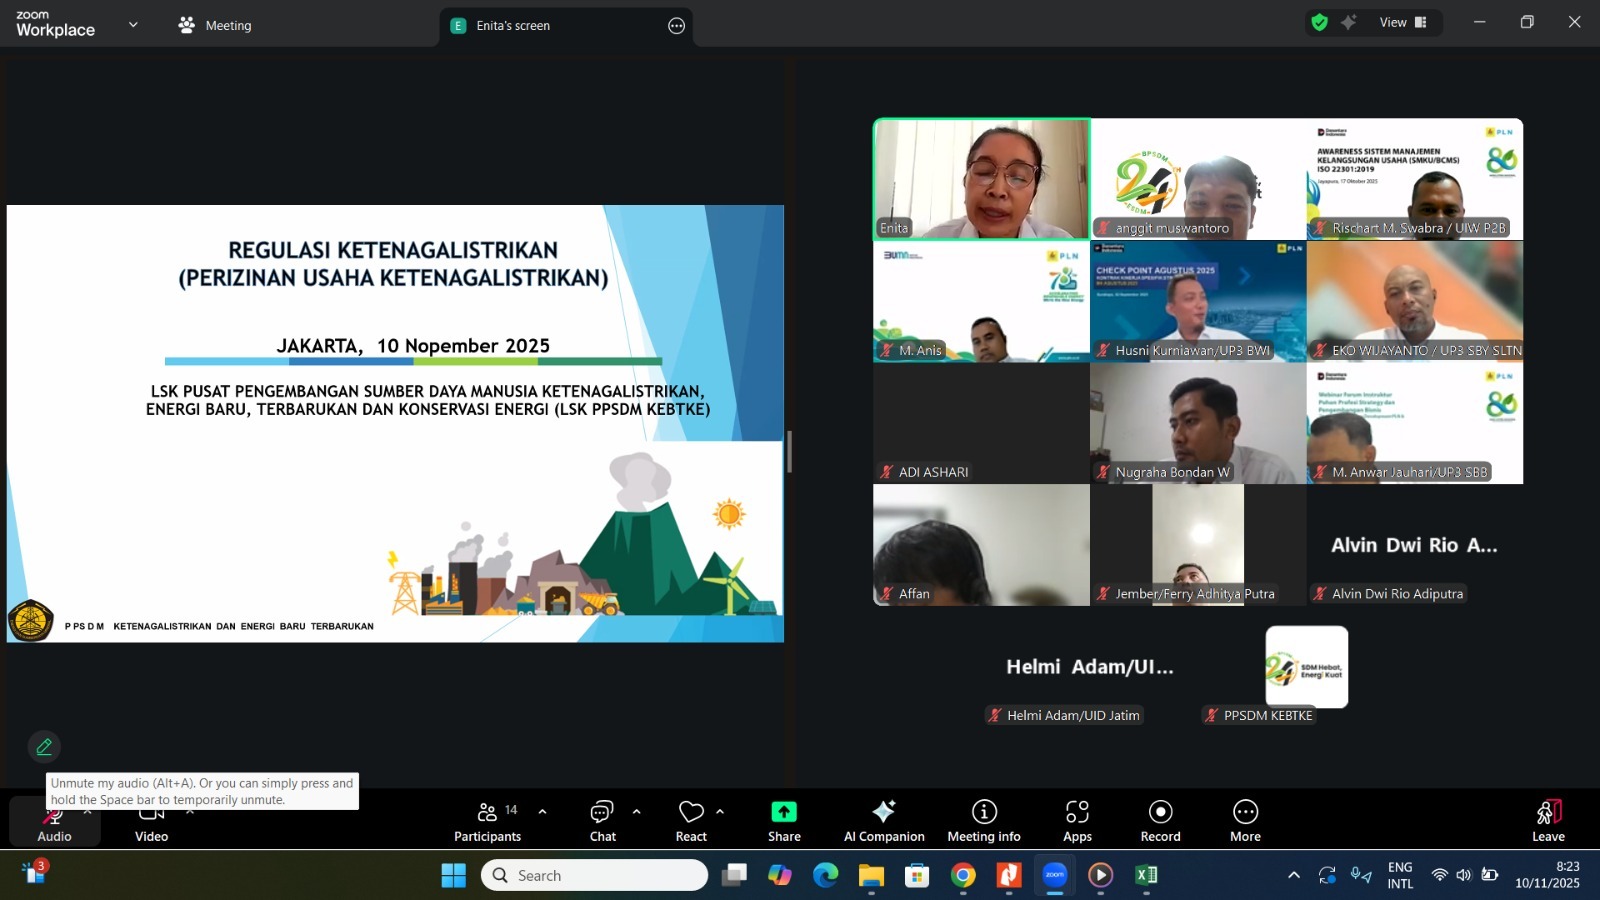Open the Zoom Workplace dropdown arrow
1600x900 pixels.
point(133,25)
